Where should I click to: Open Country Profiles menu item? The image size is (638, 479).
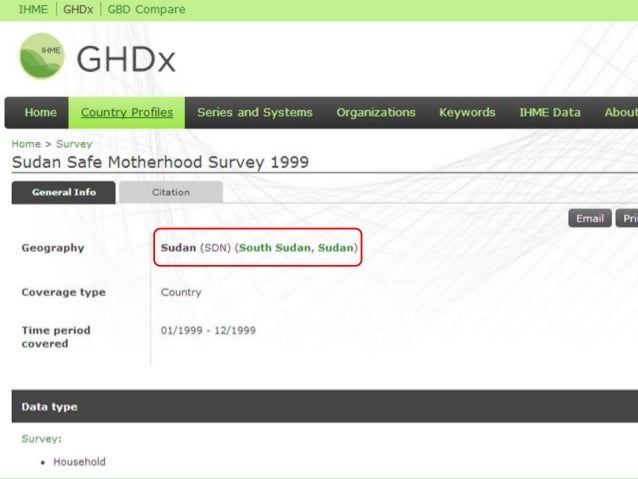(127, 112)
